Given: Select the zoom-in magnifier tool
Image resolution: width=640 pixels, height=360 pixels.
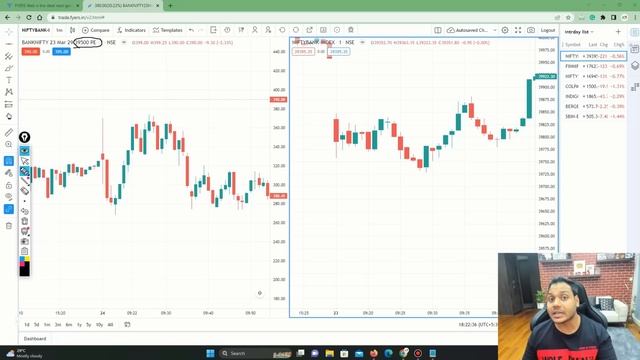Looking at the screenshot, I should [9, 144].
